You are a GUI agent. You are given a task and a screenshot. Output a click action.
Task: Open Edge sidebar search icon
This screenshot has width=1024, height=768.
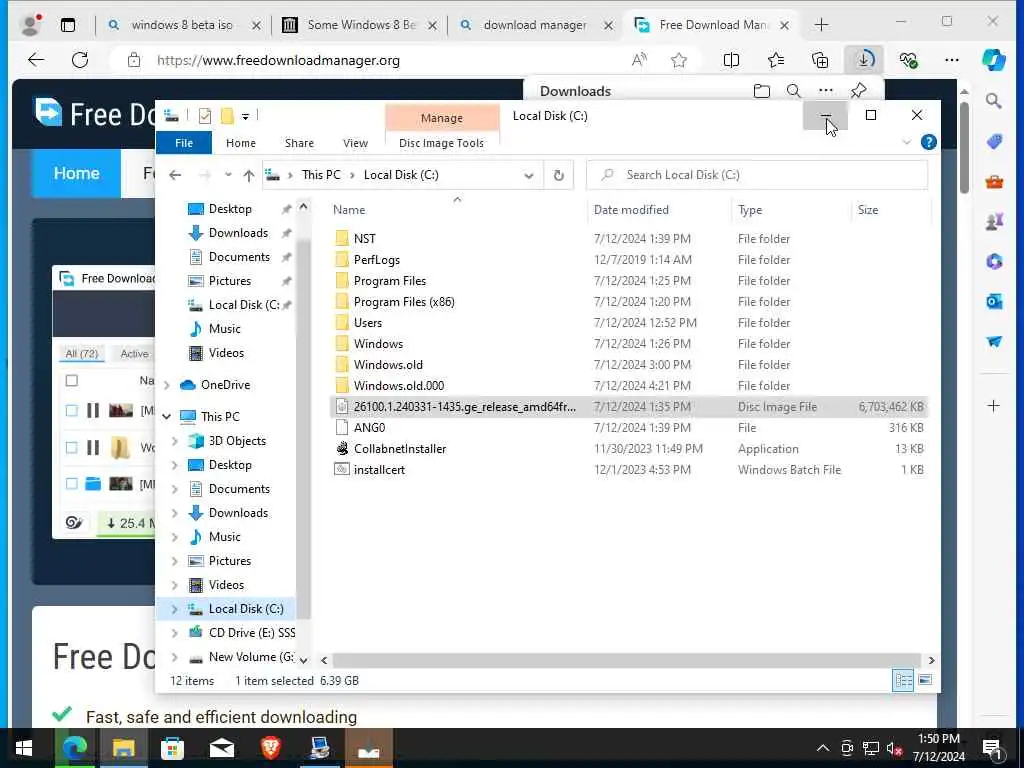pos(993,101)
